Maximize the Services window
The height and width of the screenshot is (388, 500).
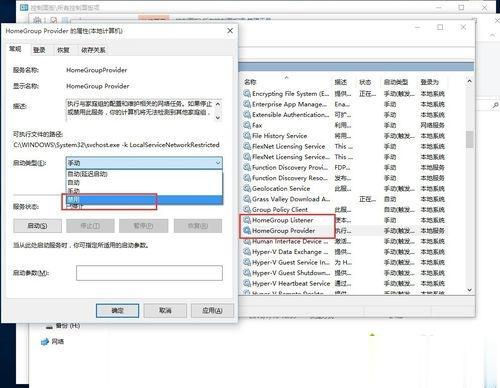[x=440, y=27]
